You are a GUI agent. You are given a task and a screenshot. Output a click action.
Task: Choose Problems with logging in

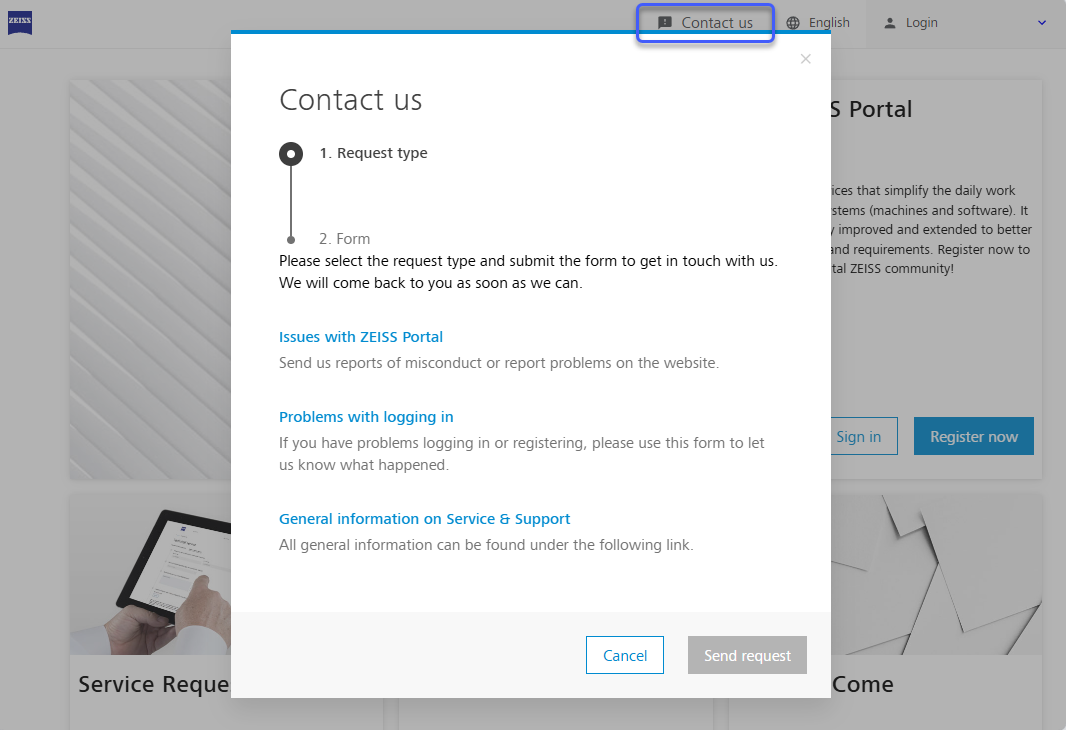(x=366, y=417)
